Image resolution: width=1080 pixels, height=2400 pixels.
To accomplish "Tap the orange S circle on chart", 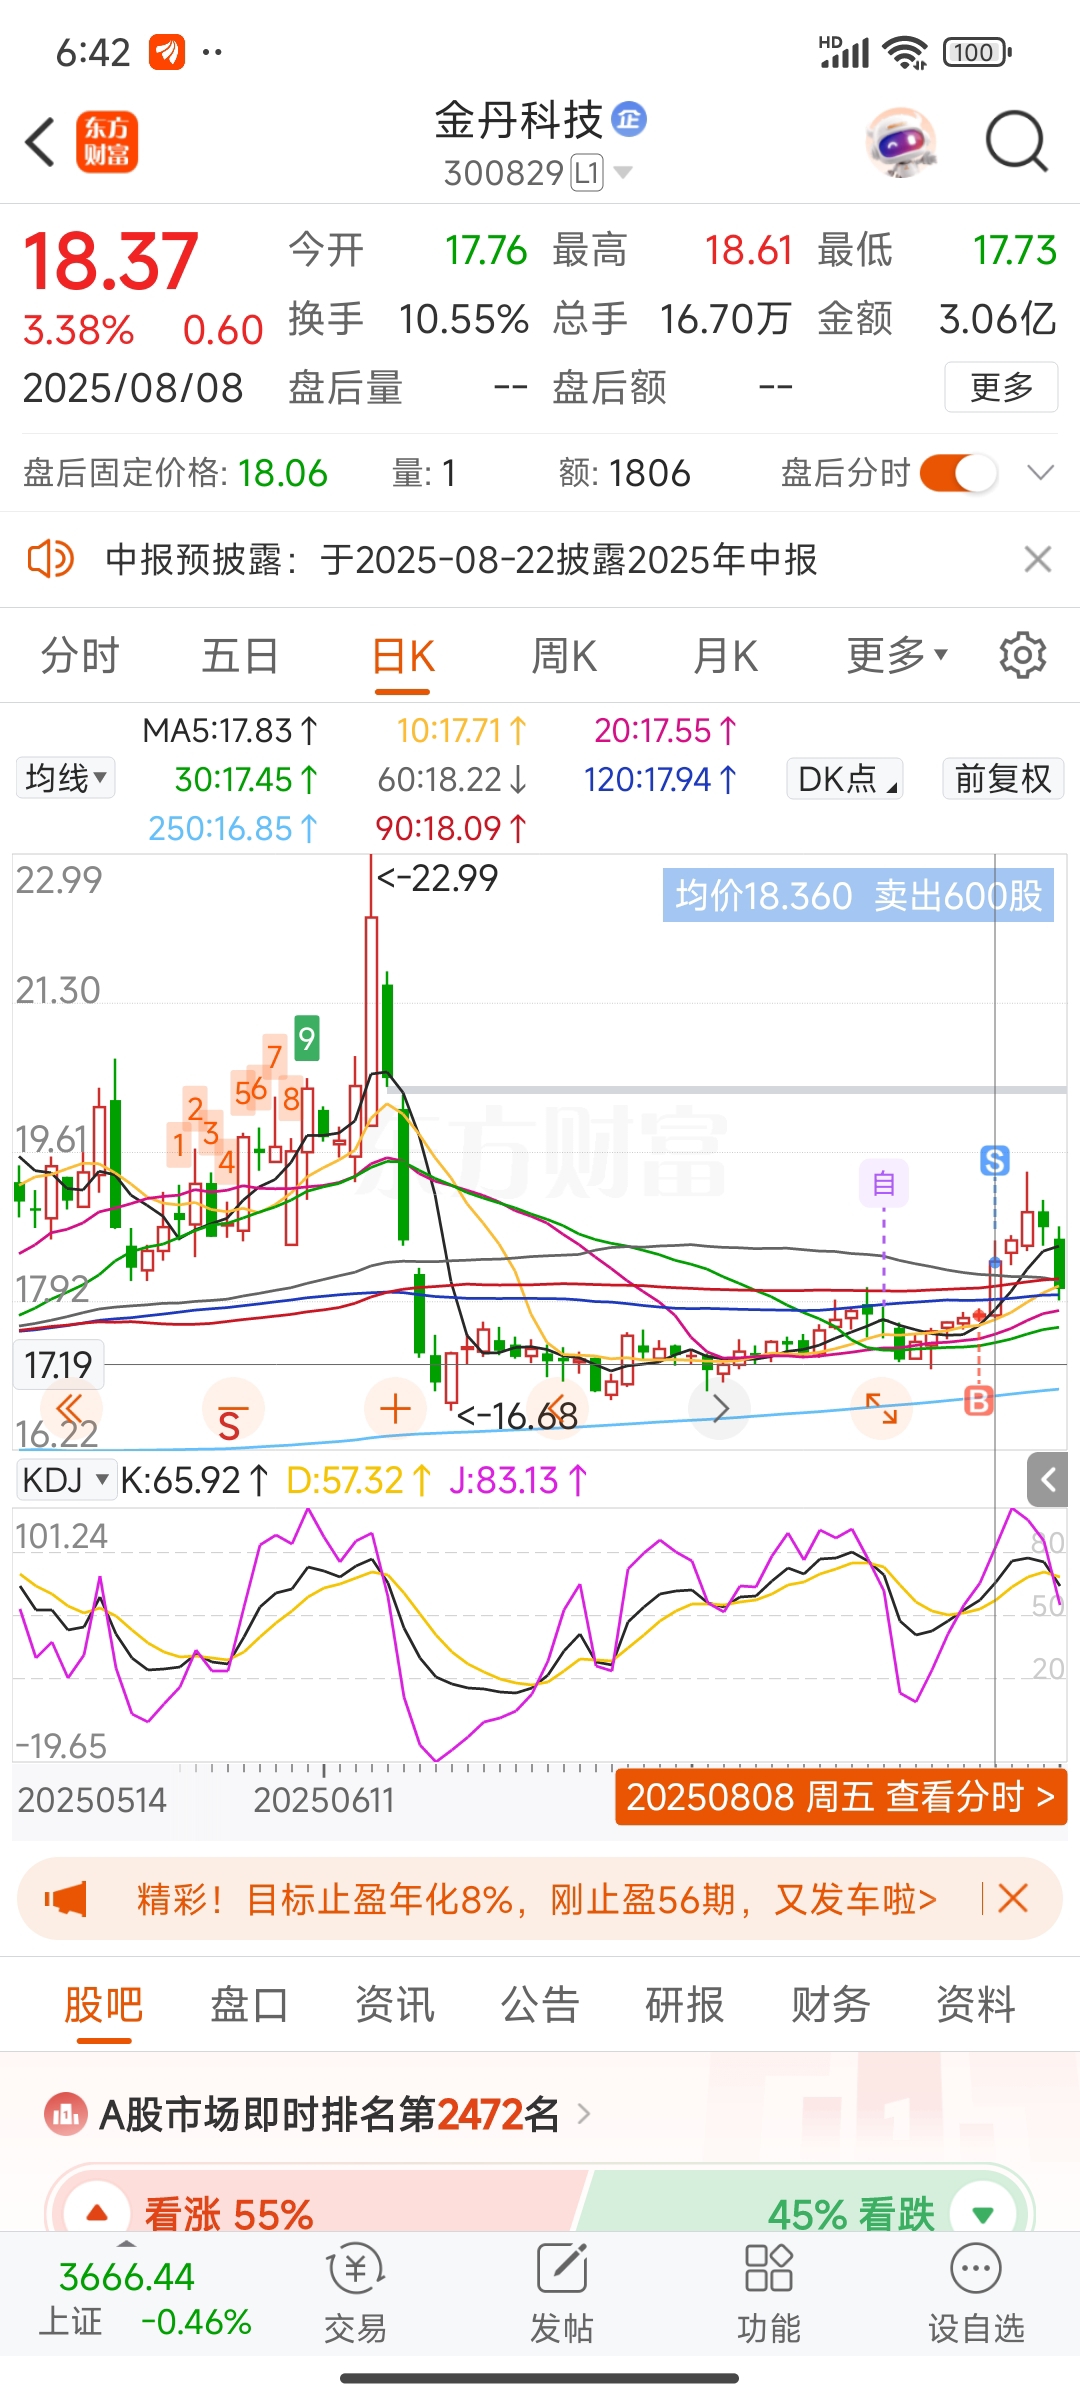I will [x=231, y=1409].
